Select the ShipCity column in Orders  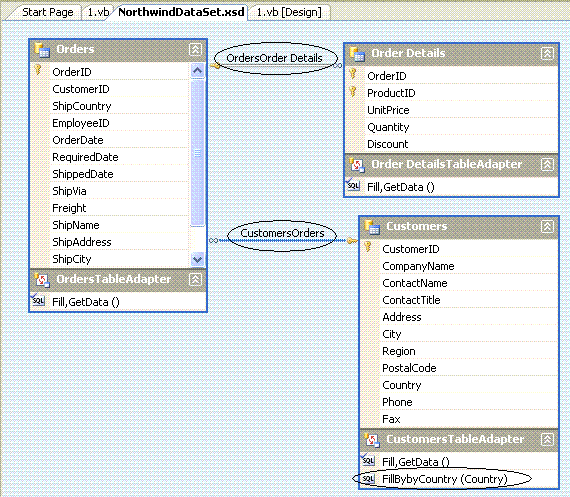click(x=72, y=259)
